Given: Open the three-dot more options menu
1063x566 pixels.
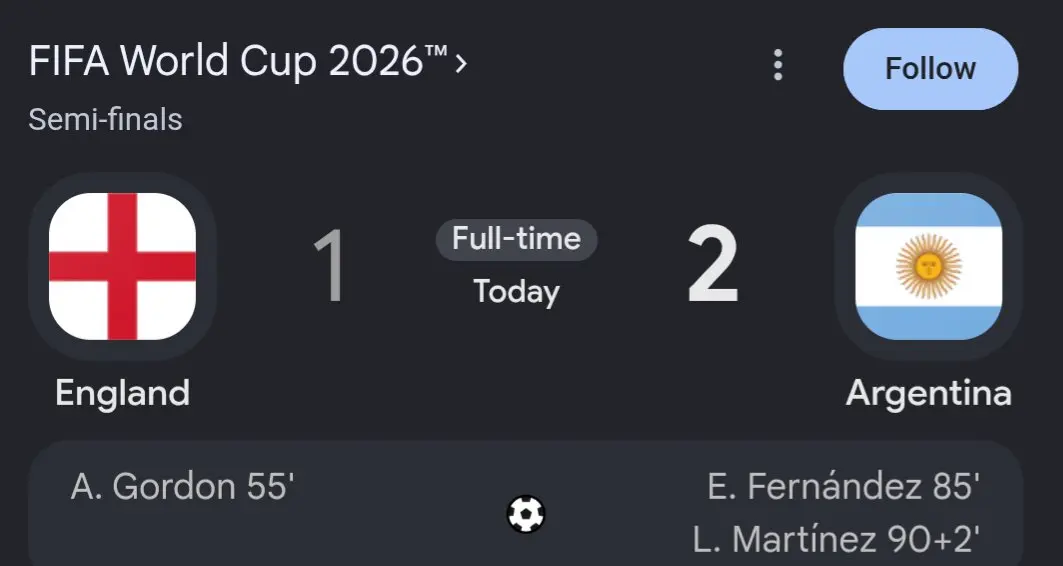Looking at the screenshot, I should point(778,65).
